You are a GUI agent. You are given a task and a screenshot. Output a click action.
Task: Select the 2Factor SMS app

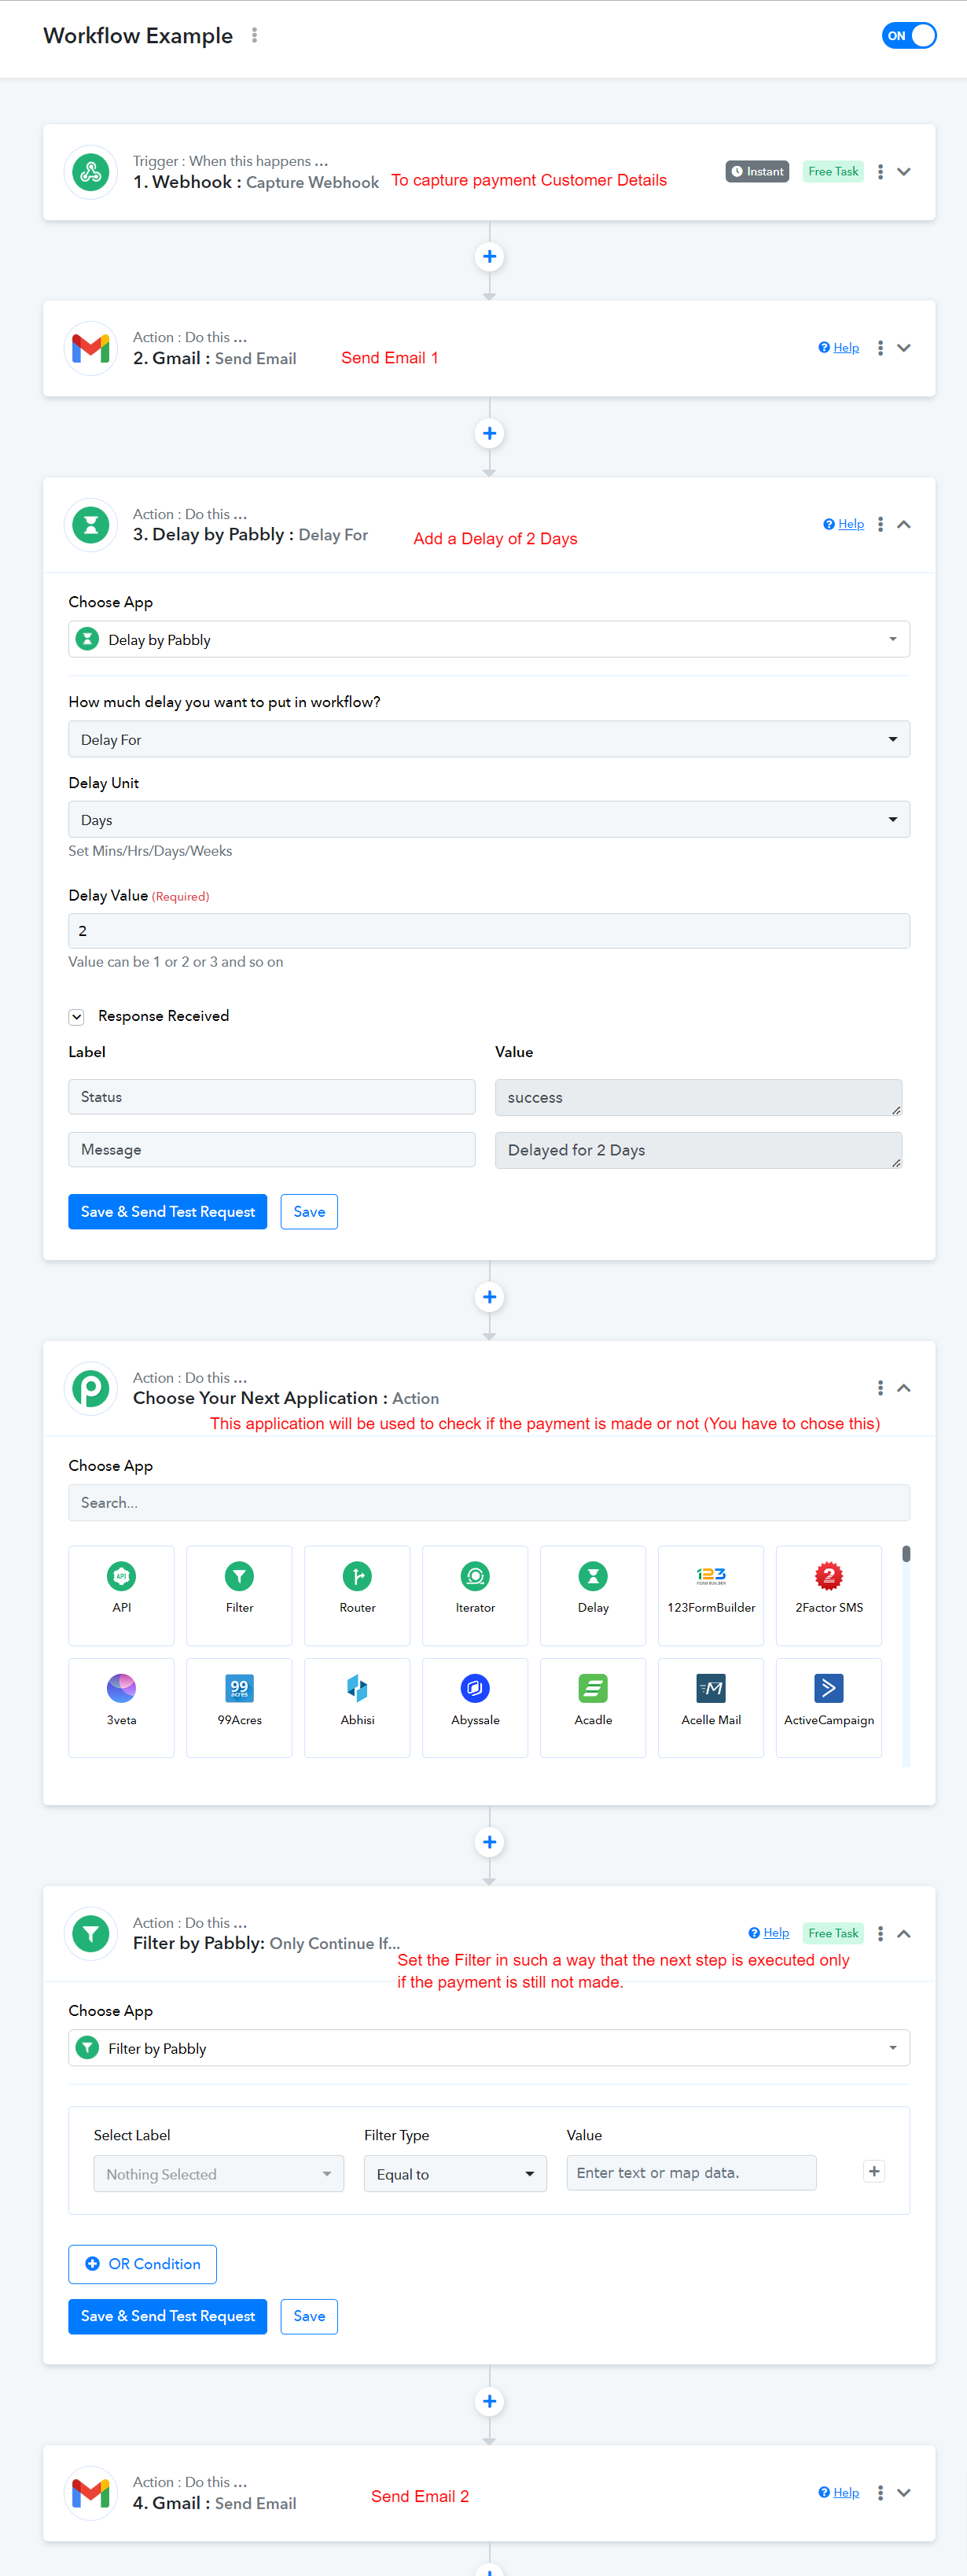(829, 1596)
